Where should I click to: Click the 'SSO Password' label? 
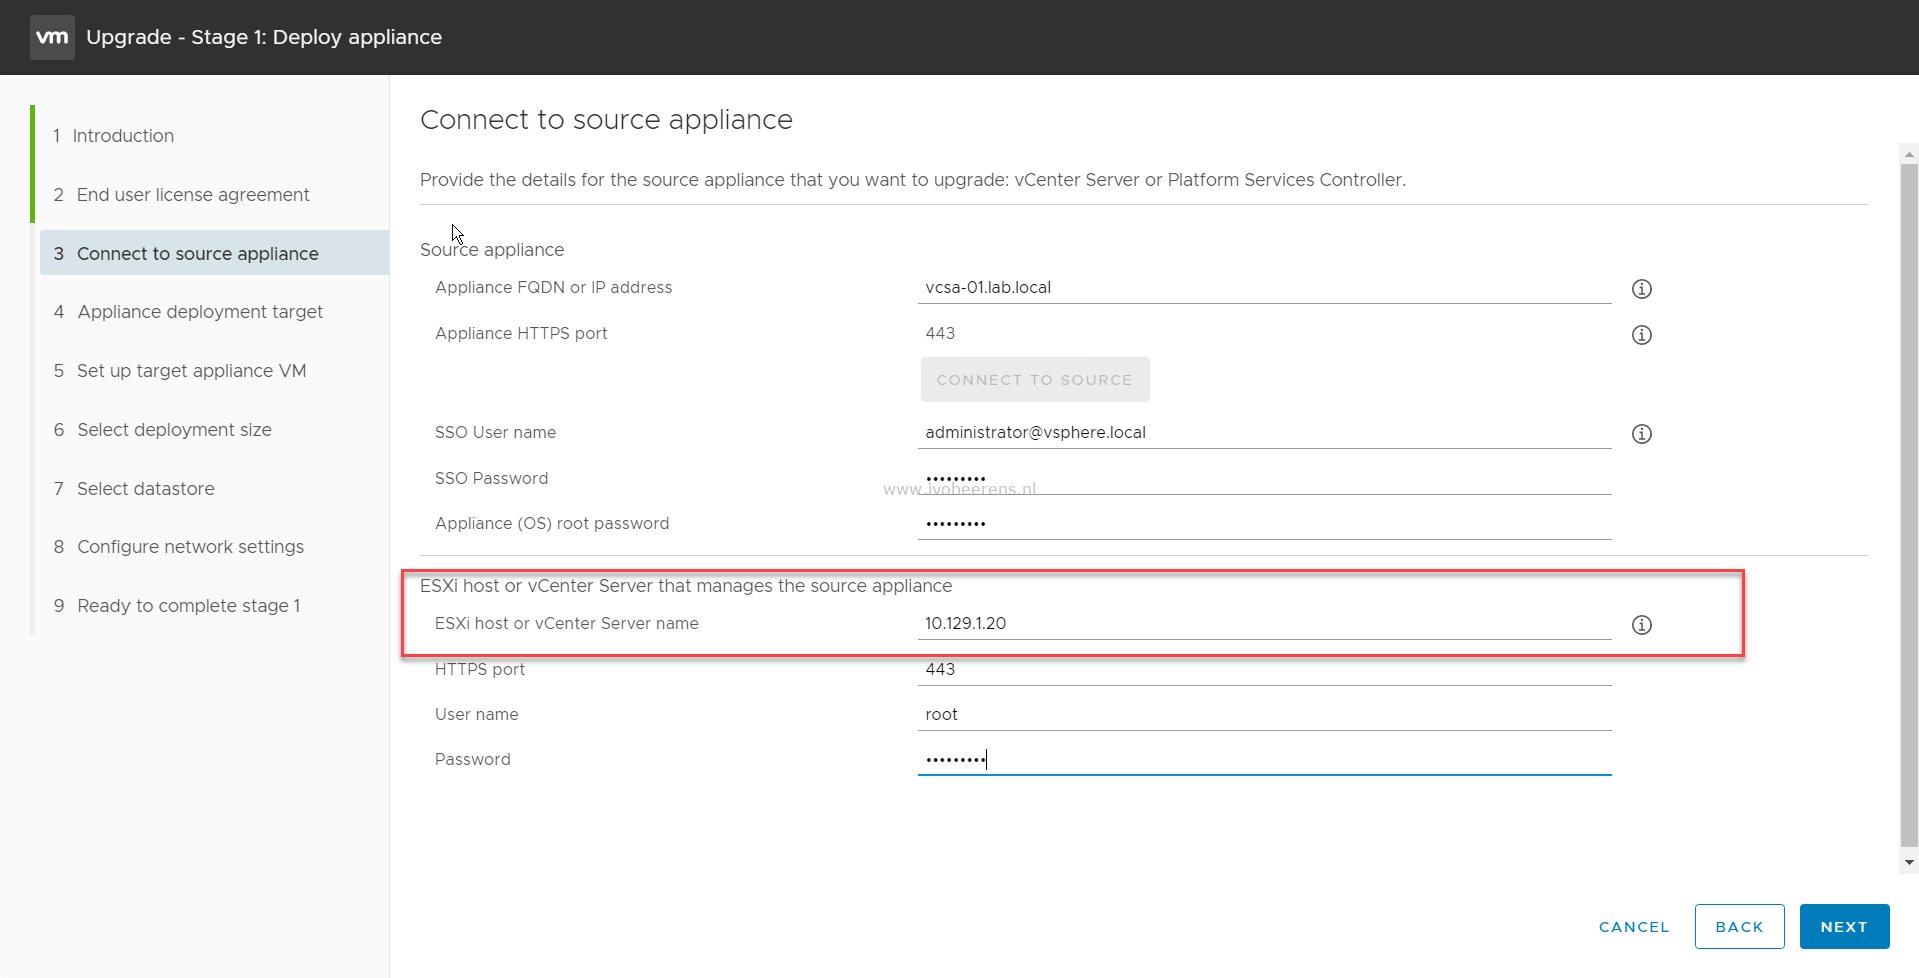point(491,478)
